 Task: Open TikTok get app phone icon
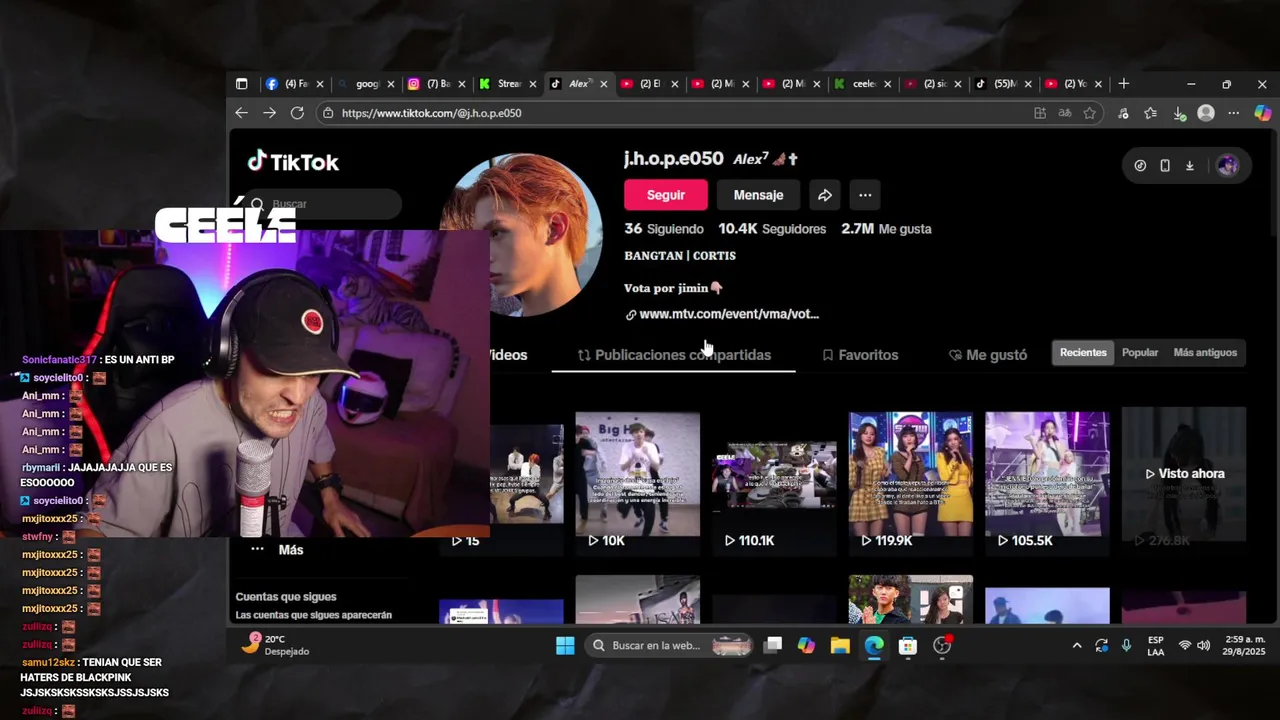tap(1165, 166)
